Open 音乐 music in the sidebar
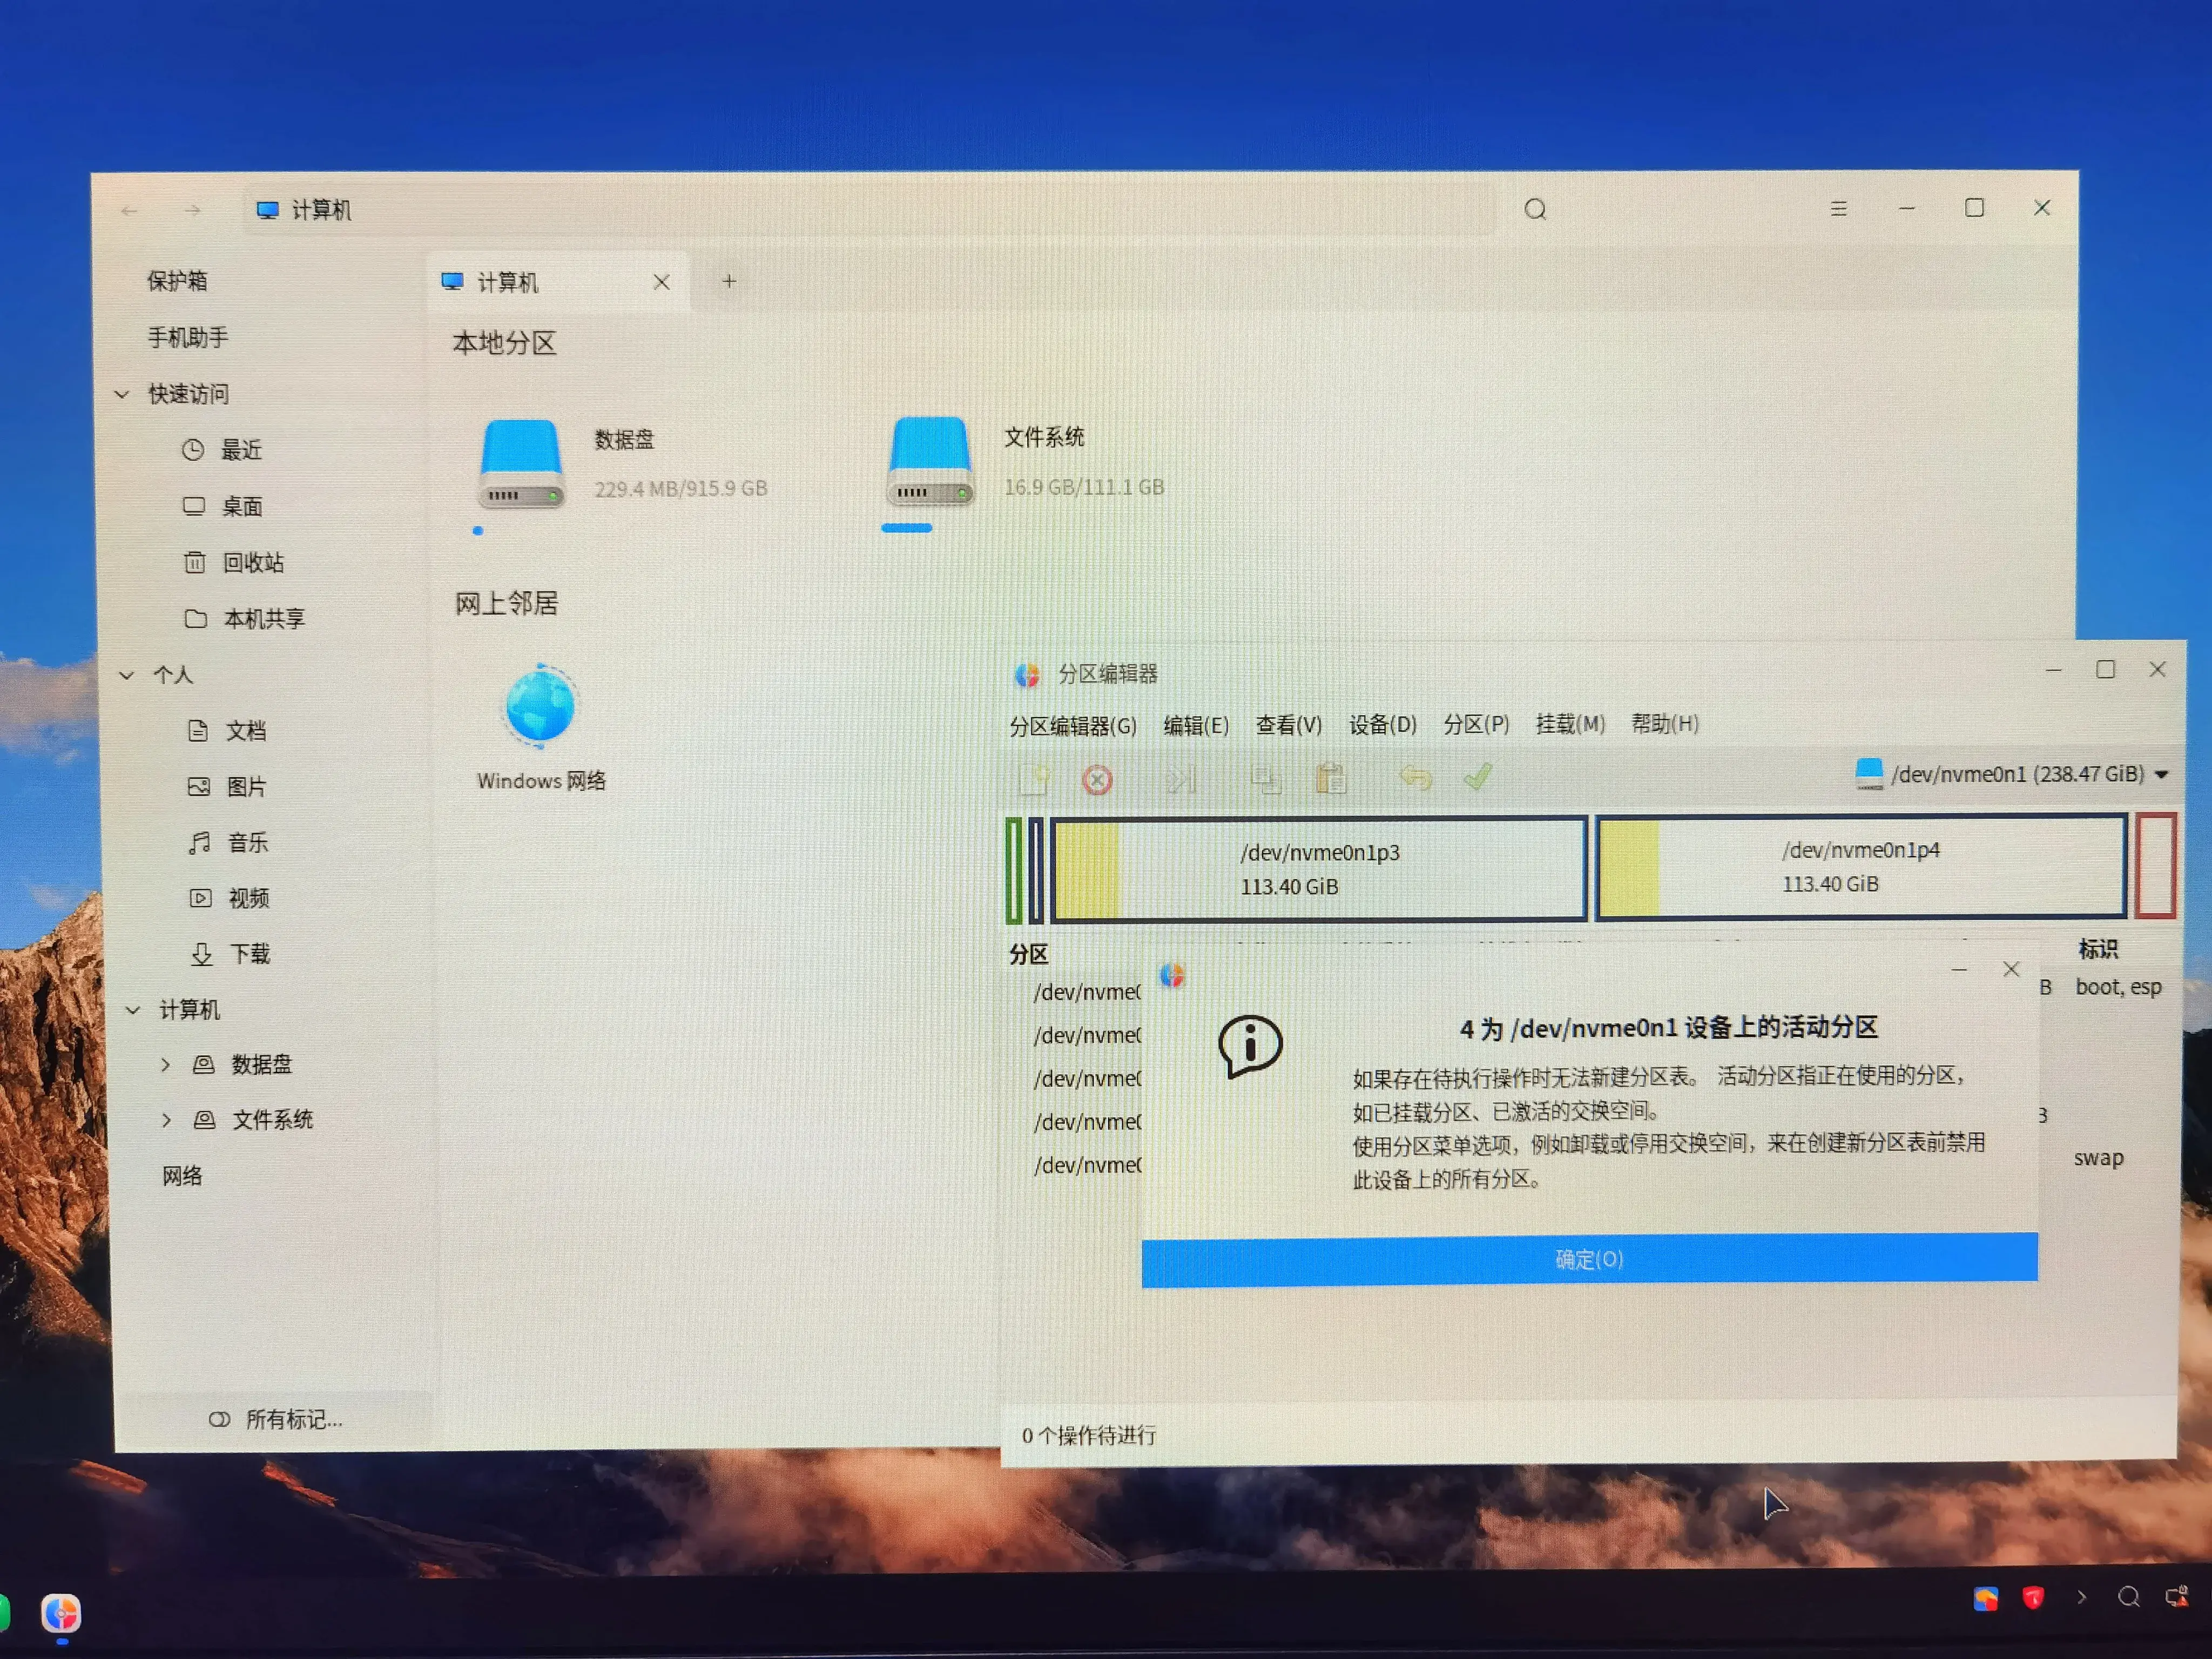The width and height of the screenshot is (2212, 1659). tap(229, 843)
